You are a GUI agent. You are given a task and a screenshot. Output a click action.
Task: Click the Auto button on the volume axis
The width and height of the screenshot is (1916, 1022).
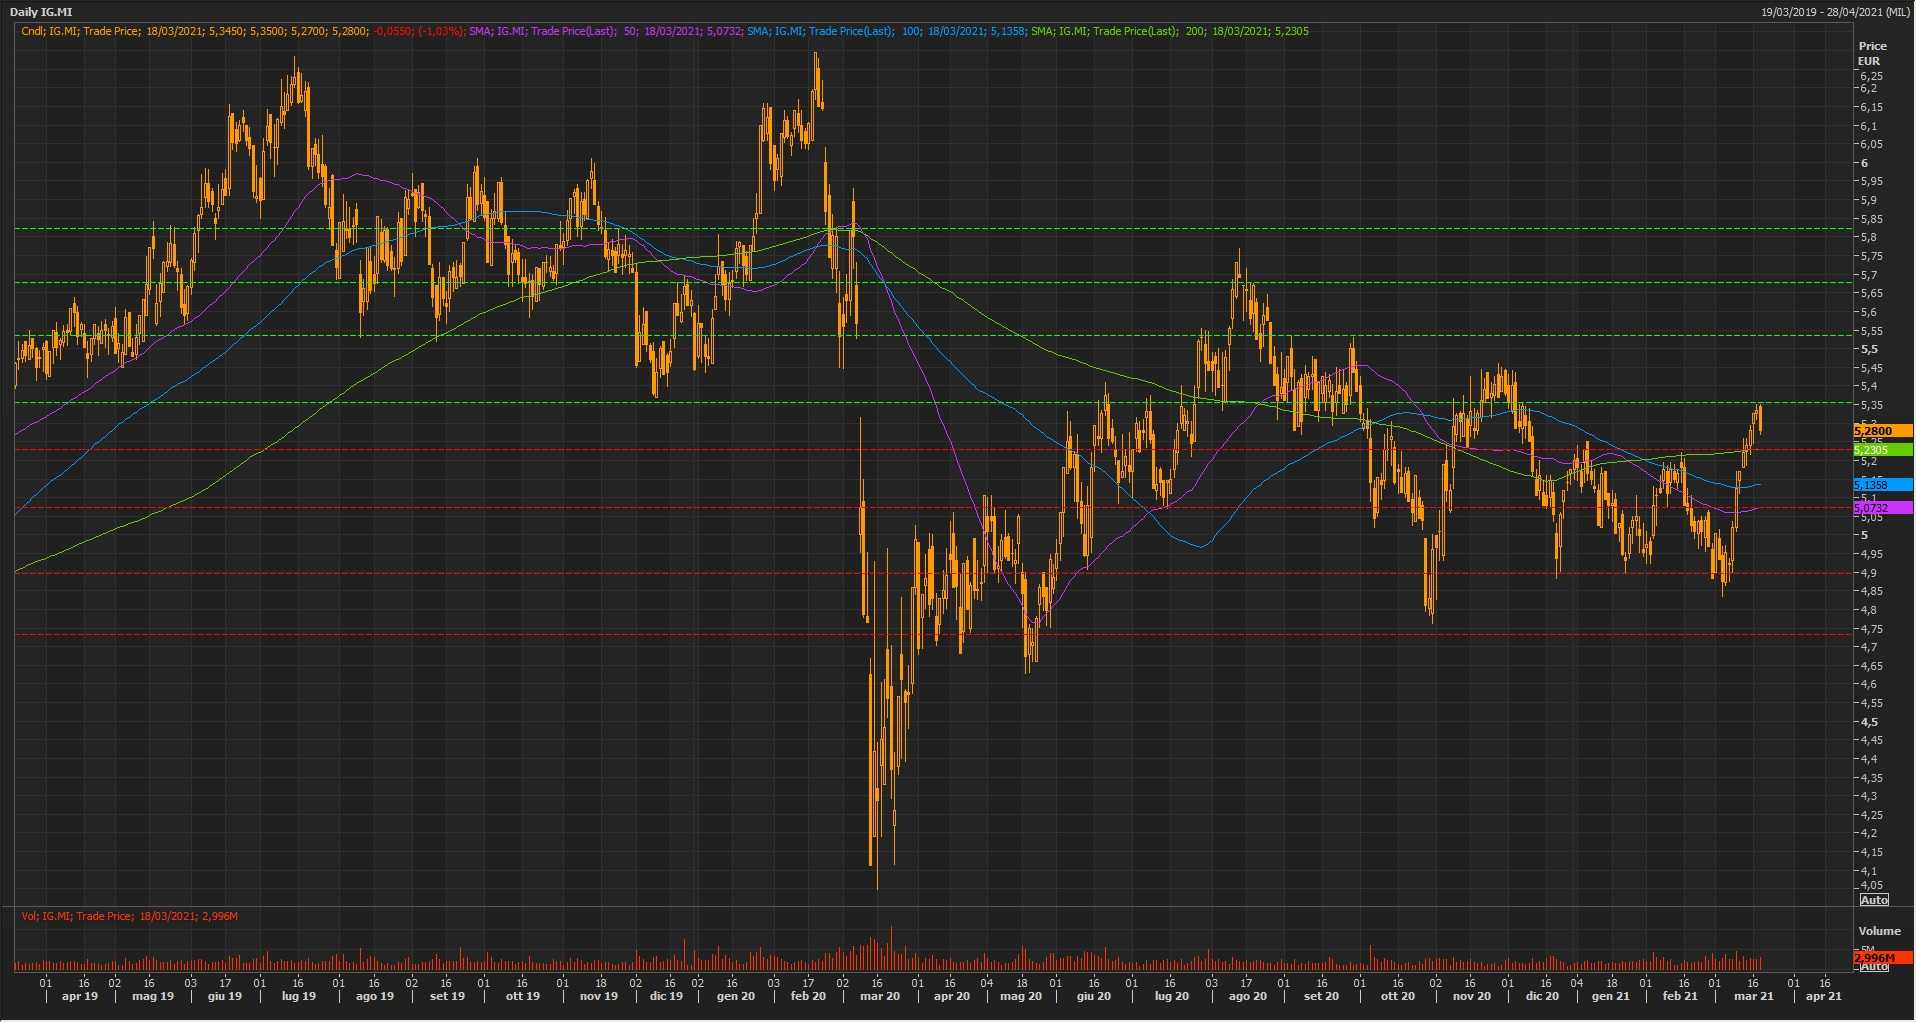pos(1873,967)
